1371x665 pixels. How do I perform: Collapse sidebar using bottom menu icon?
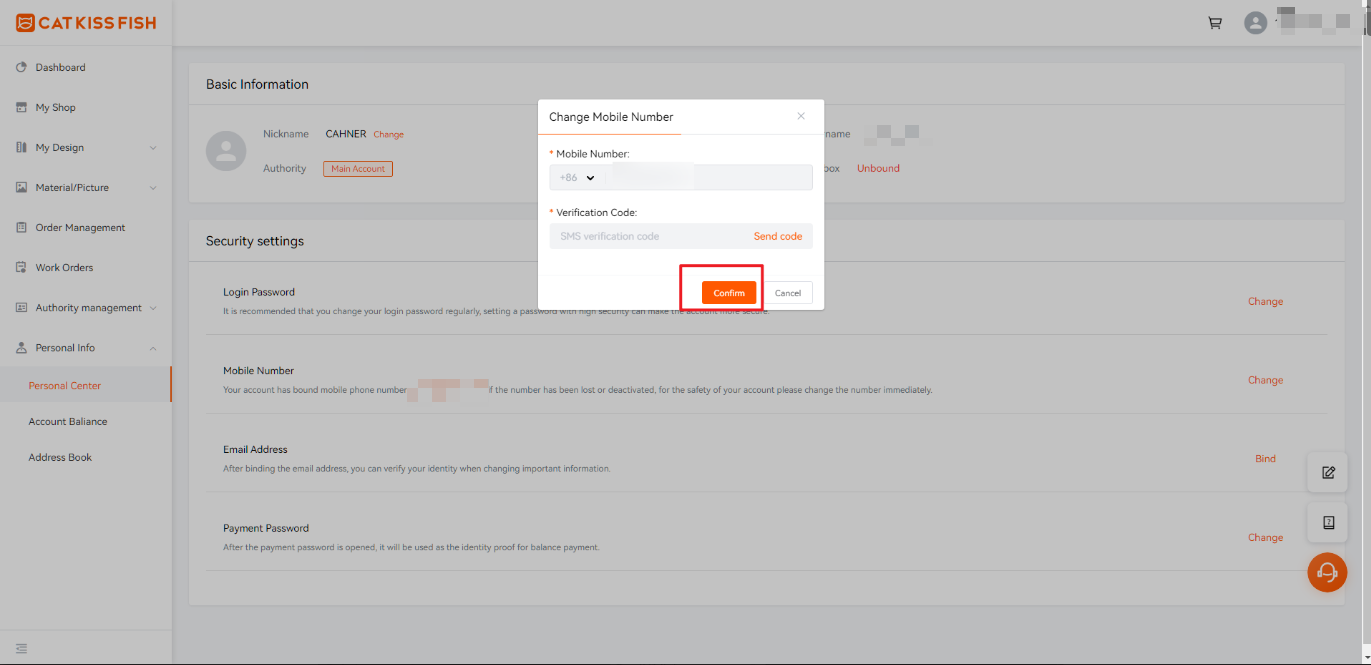click(21, 648)
